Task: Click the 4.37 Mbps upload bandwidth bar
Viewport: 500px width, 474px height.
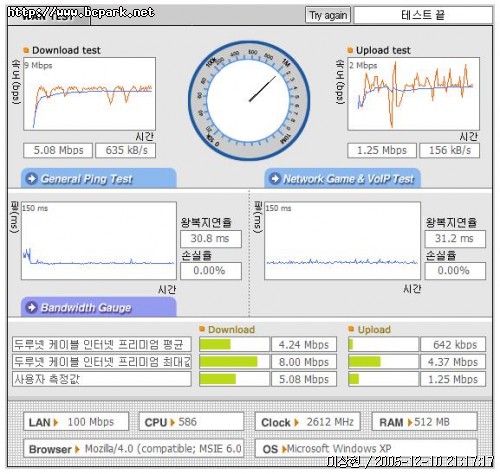Action: pyautogui.click(x=383, y=362)
